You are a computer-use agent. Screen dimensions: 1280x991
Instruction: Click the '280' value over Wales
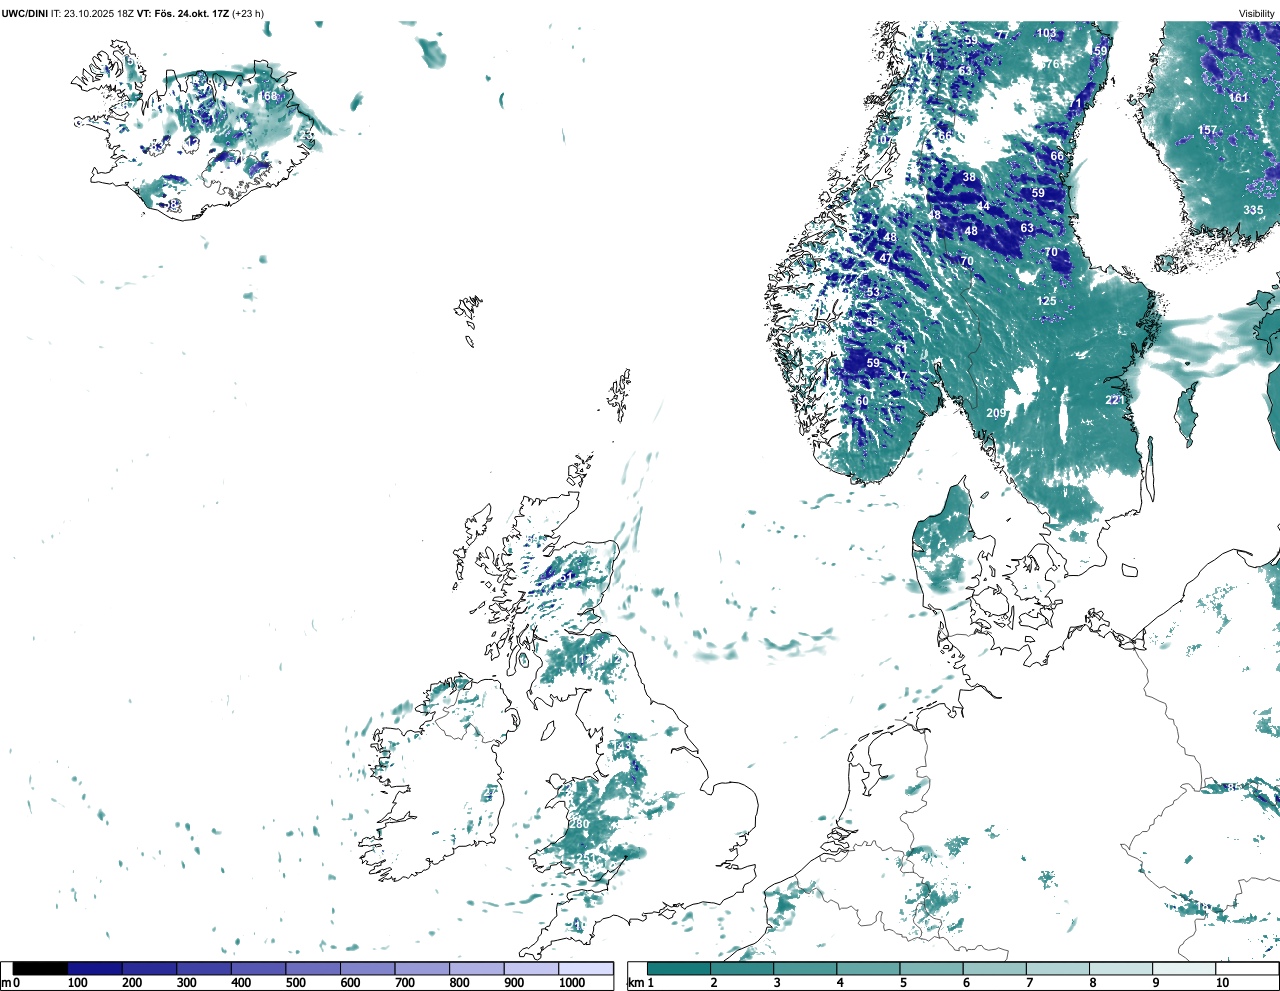579,824
